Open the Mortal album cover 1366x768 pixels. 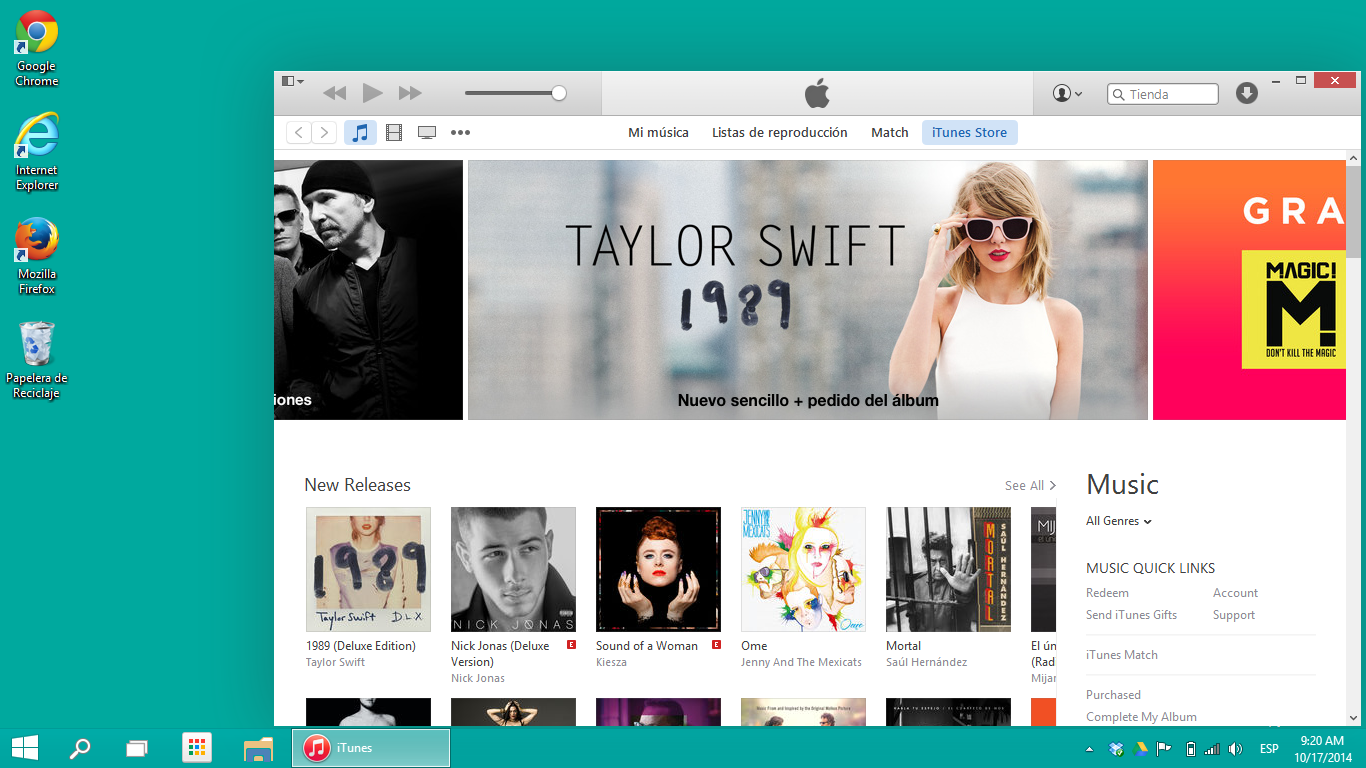948,569
